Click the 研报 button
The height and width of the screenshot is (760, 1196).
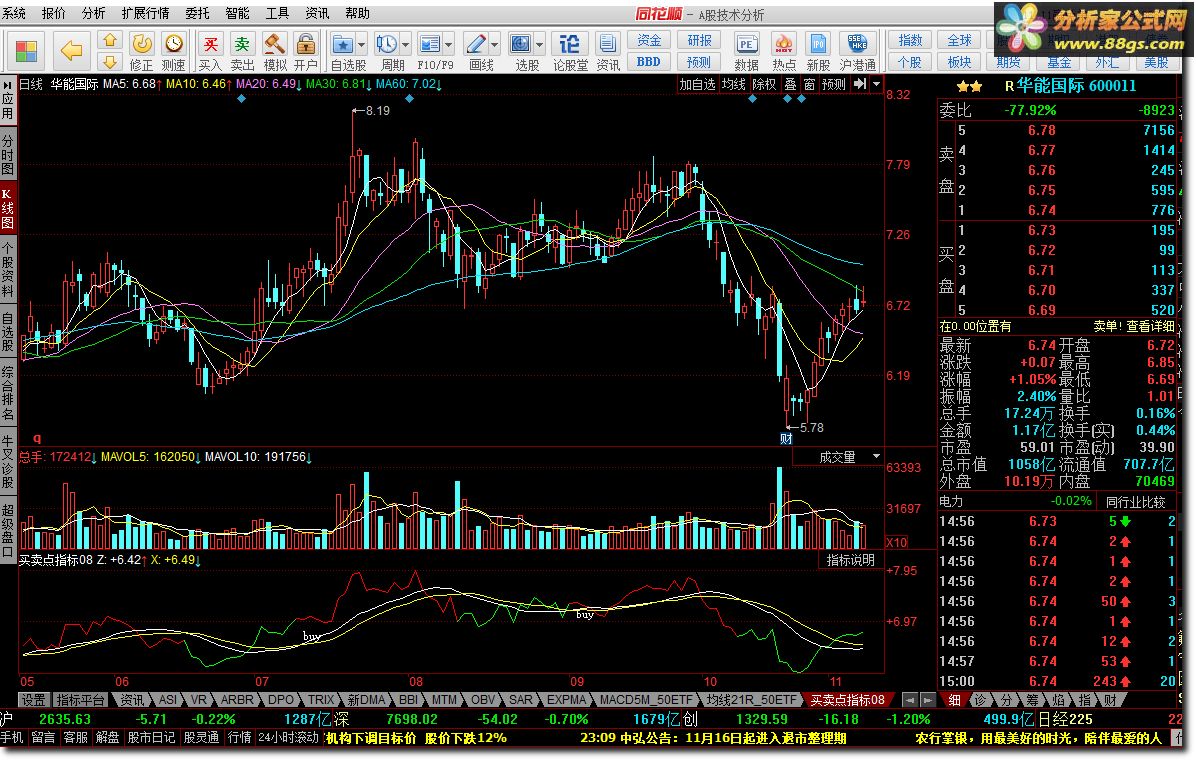pyautogui.click(x=699, y=40)
